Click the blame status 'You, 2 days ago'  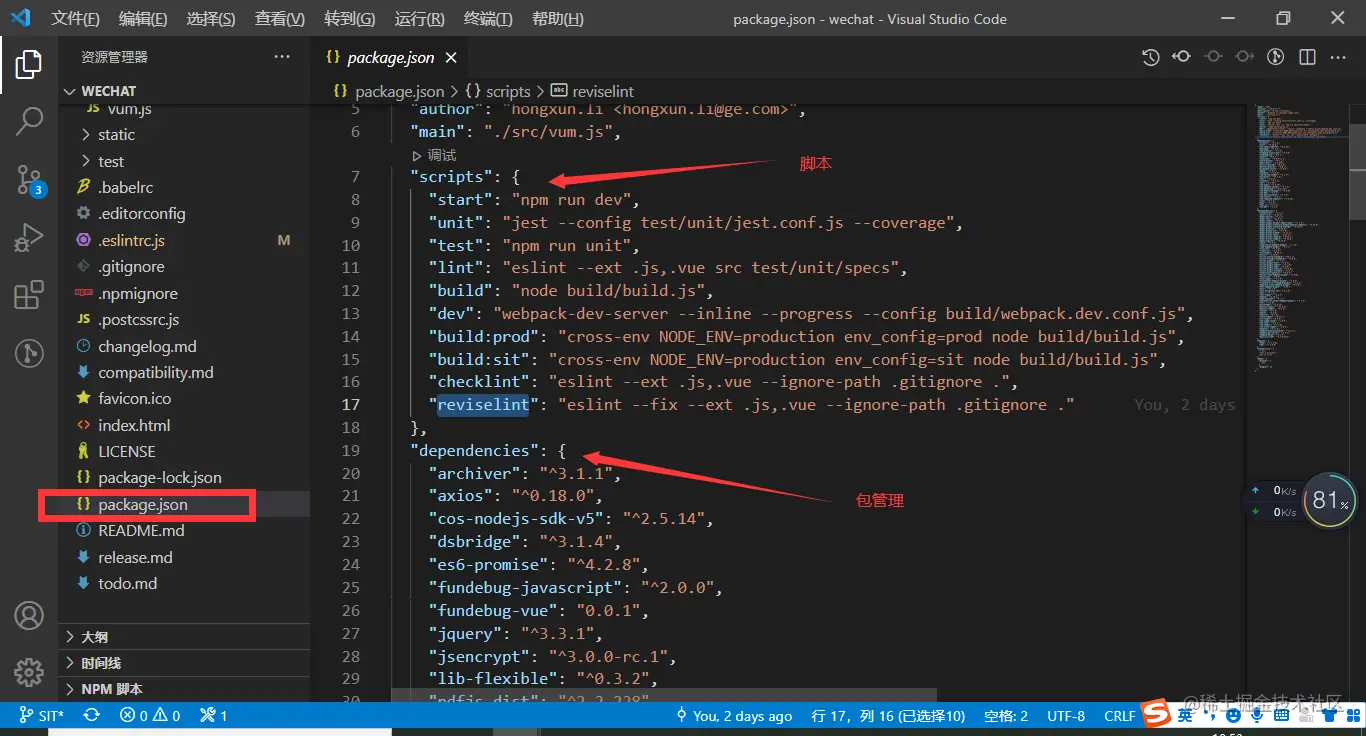(734, 715)
